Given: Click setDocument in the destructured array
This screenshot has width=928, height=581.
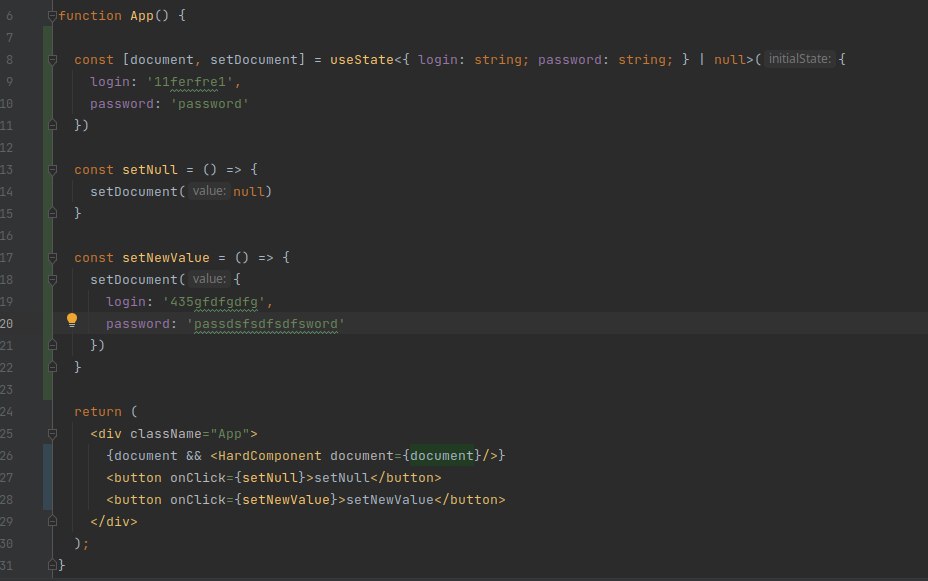Looking at the screenshot, I should (x=253, y=60).
